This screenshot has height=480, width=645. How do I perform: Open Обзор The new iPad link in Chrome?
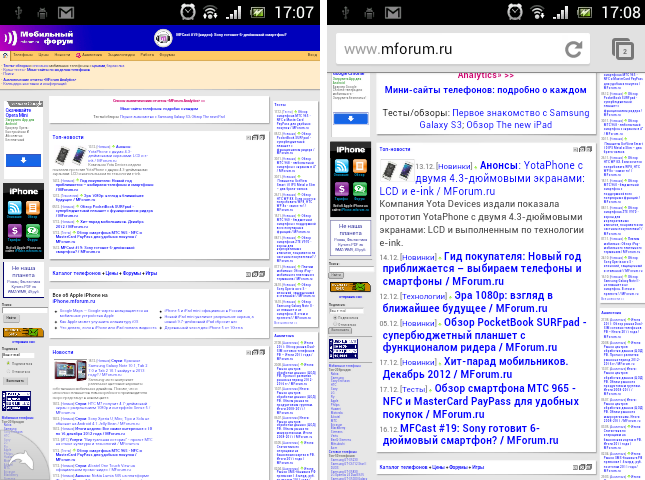tap(509, 125)
